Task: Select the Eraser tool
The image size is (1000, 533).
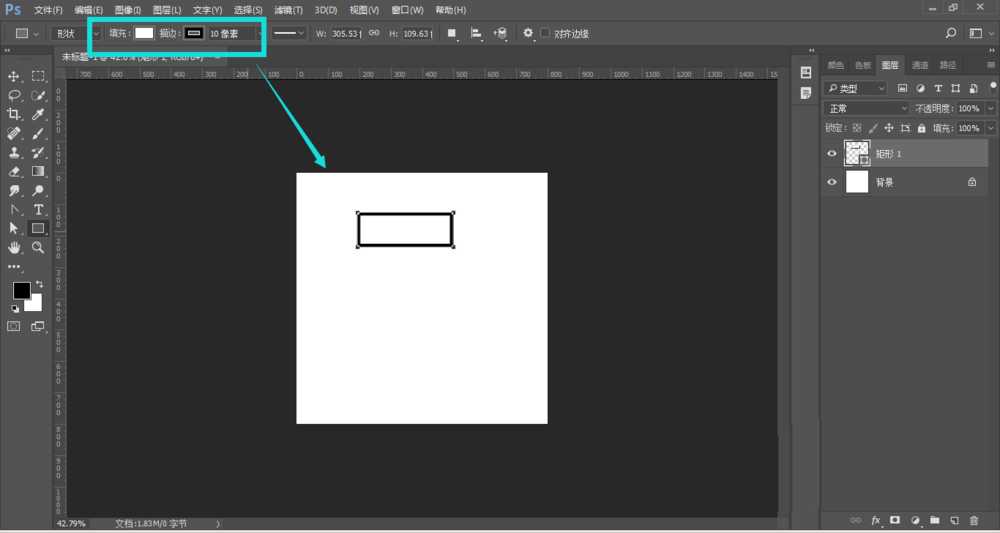Action: 15,171
